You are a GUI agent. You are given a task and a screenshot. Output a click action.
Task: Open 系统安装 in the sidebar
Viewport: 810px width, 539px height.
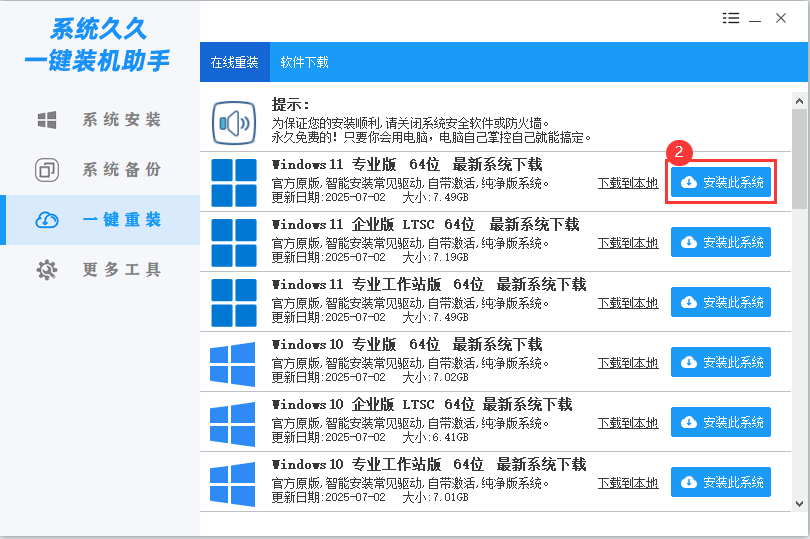[100, 120]
